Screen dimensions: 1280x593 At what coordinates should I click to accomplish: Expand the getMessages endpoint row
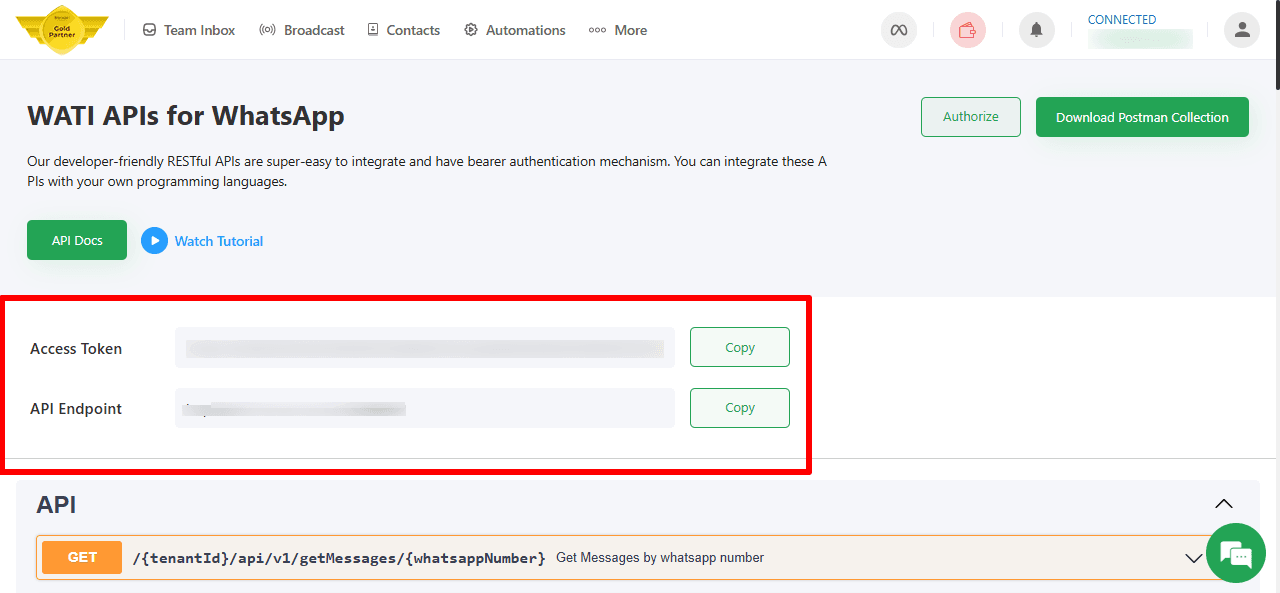point(1193,557)
